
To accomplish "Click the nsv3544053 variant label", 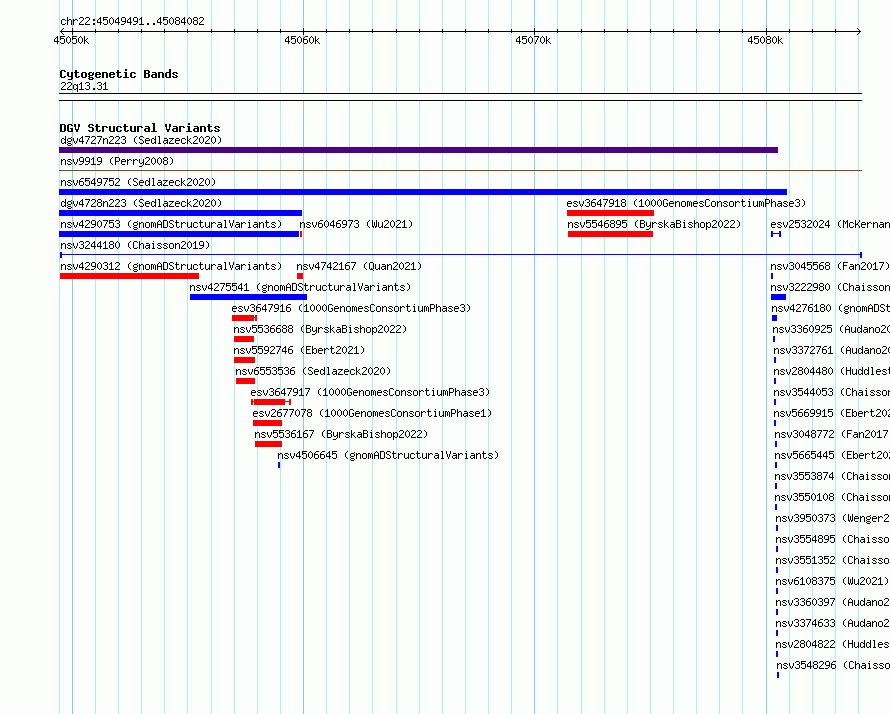I will 832,392.
